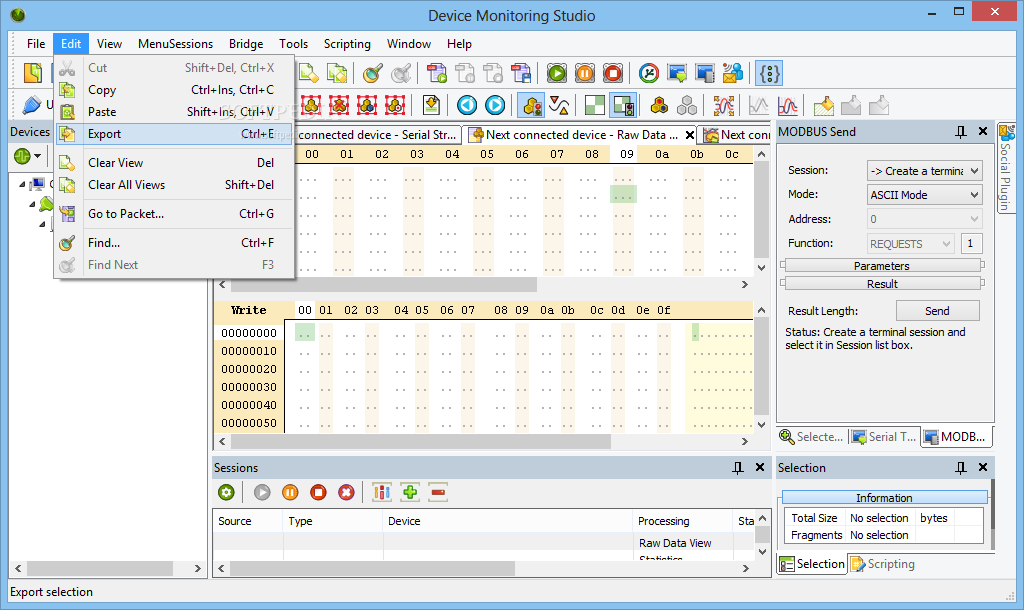
Task: Click the red stop icon in Sessions toolbar
Action: 318,492
